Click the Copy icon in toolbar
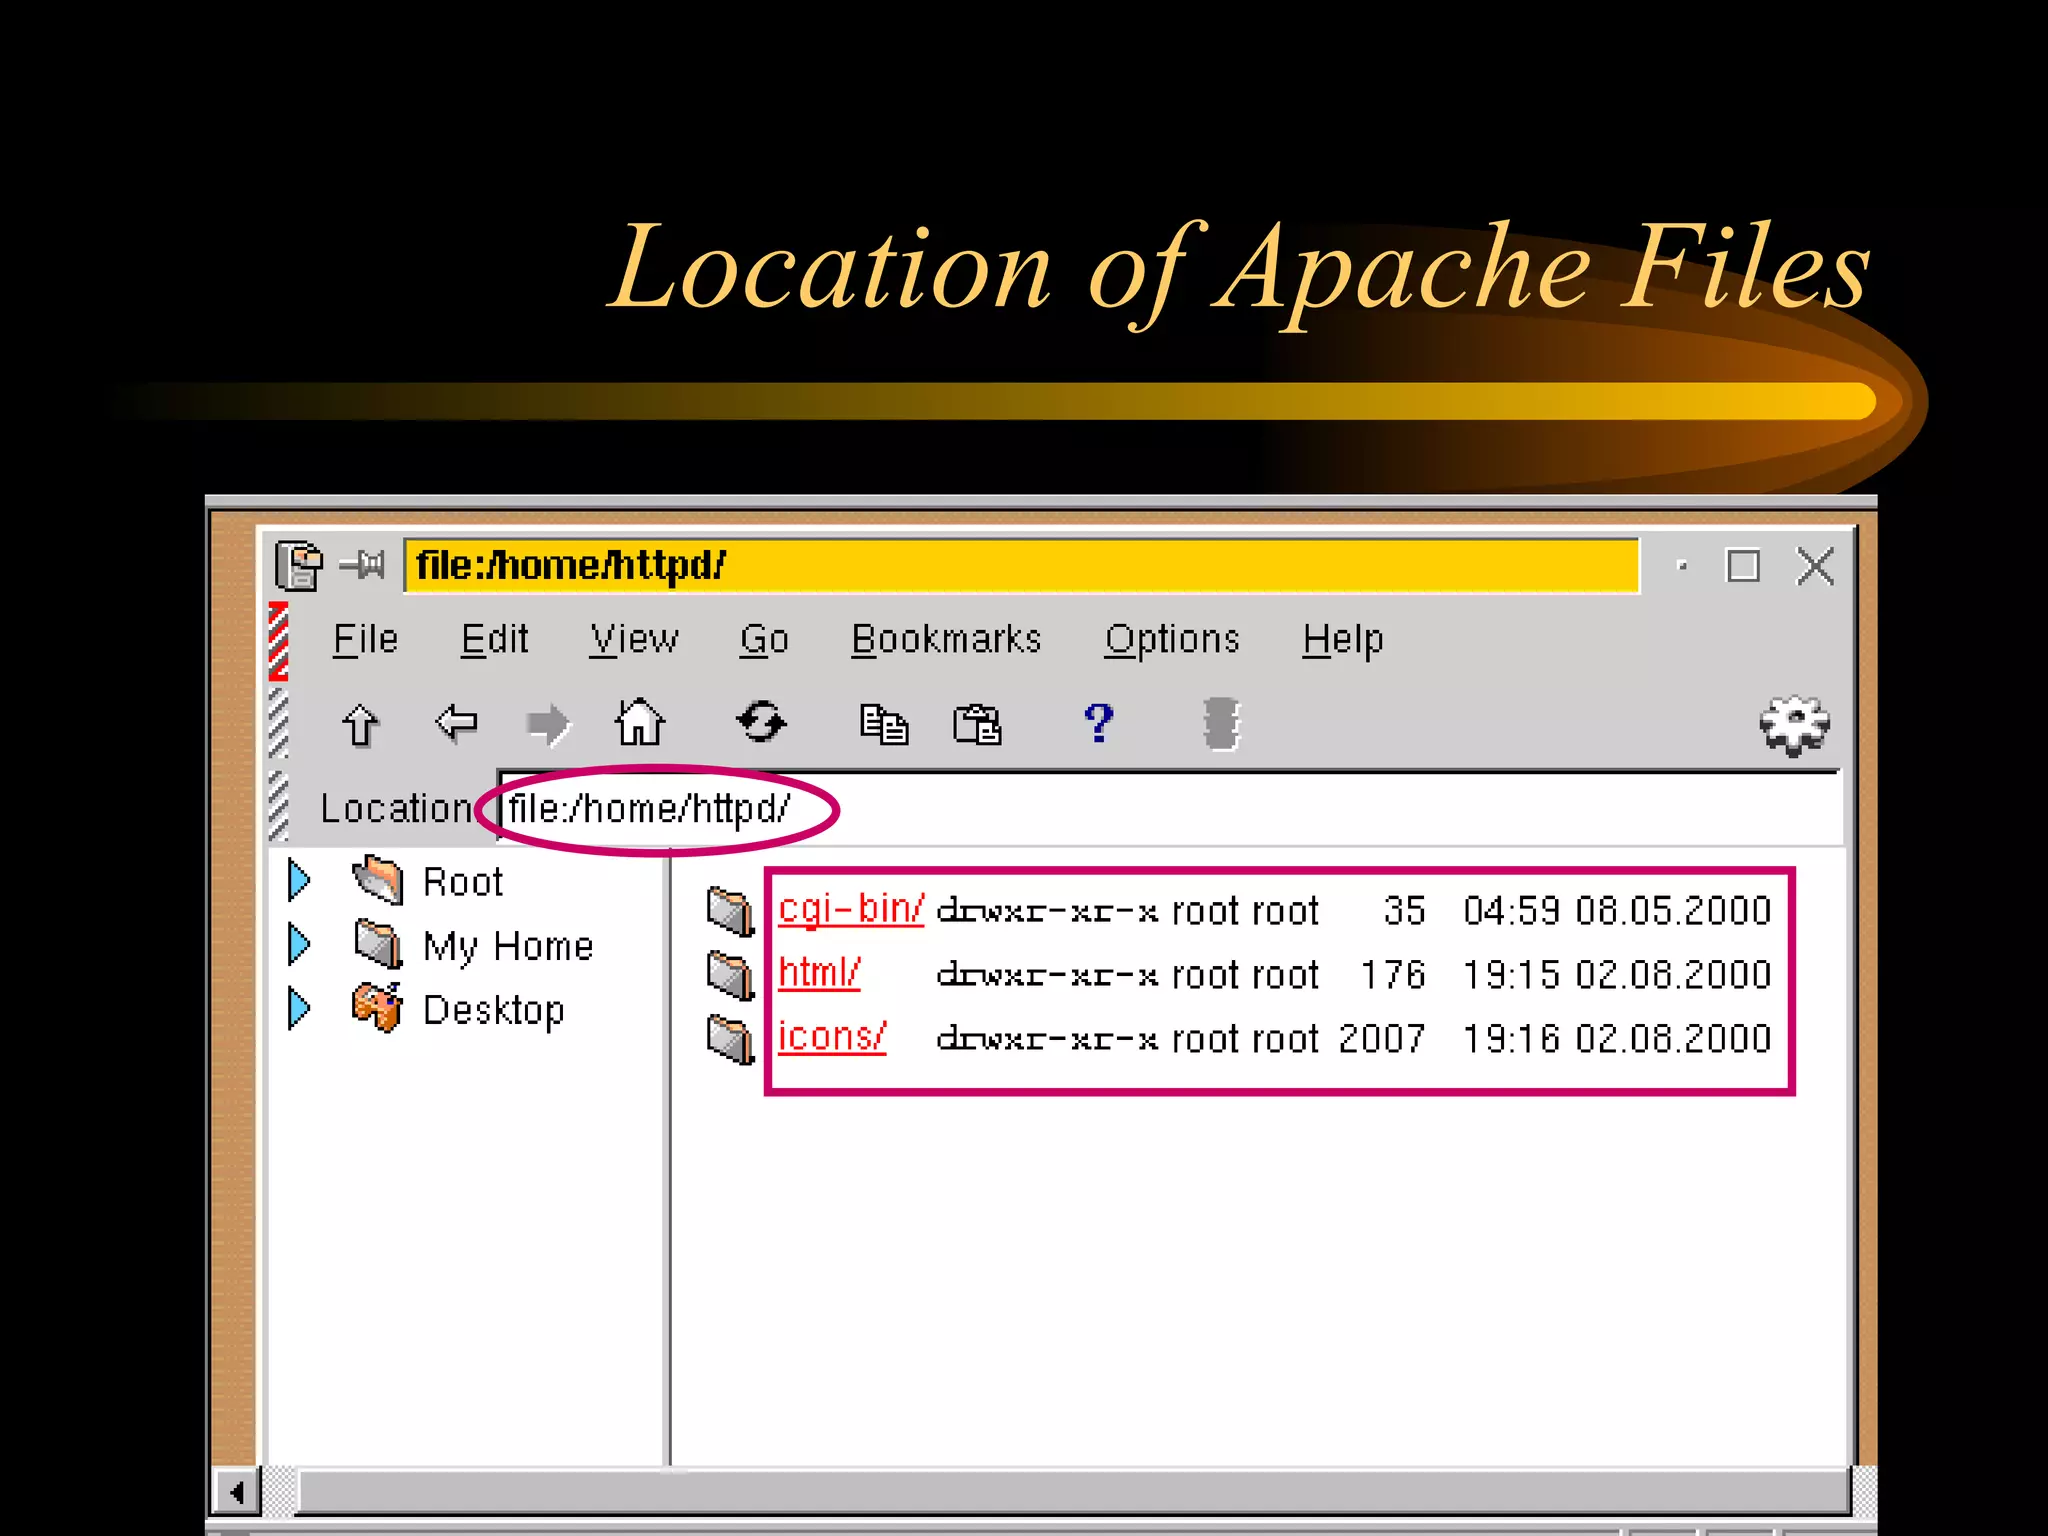The image size is (2048, 1536). (x=884, y=724)
